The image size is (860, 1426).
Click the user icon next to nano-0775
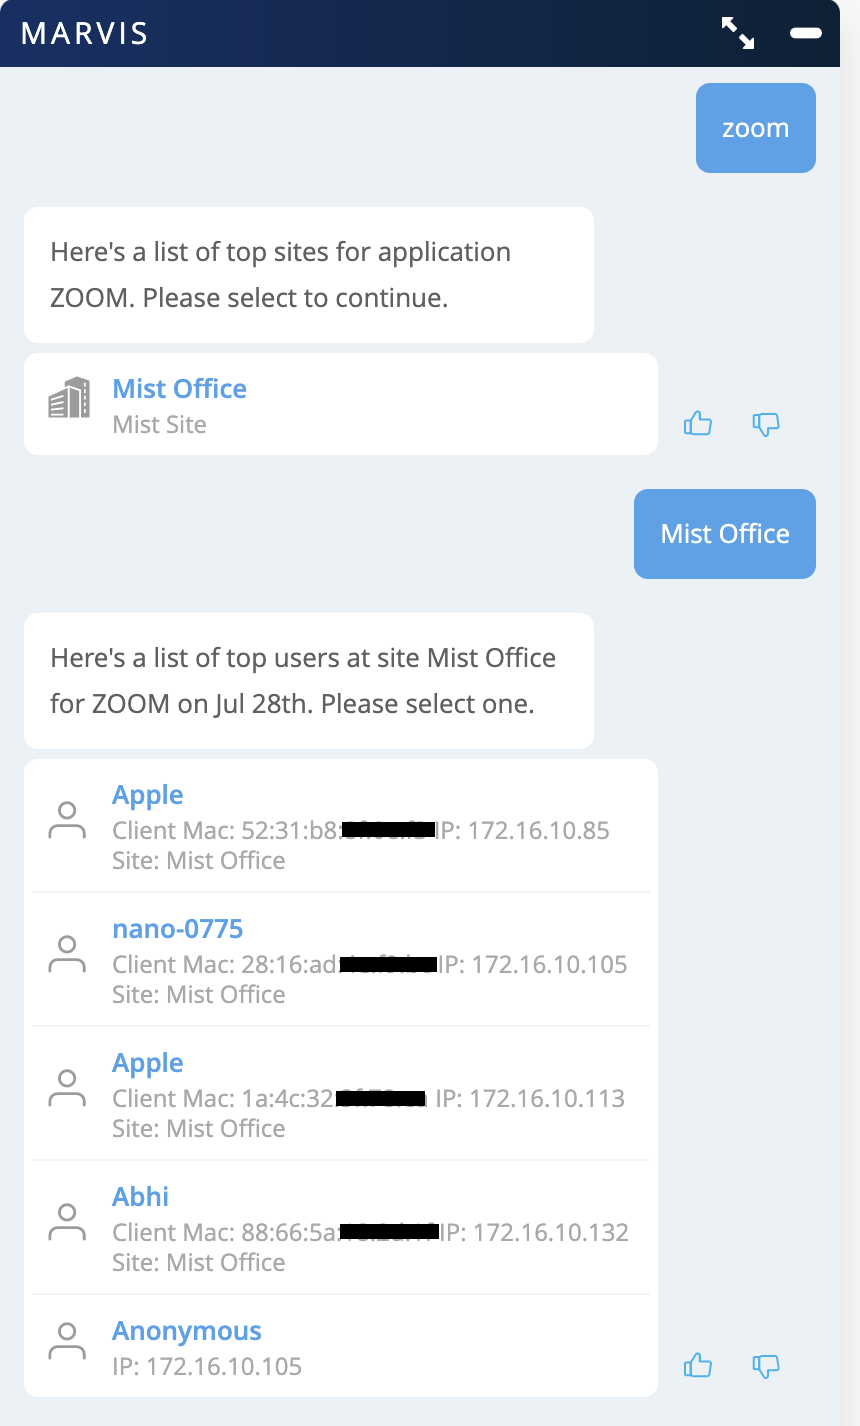tap(67, 954)
